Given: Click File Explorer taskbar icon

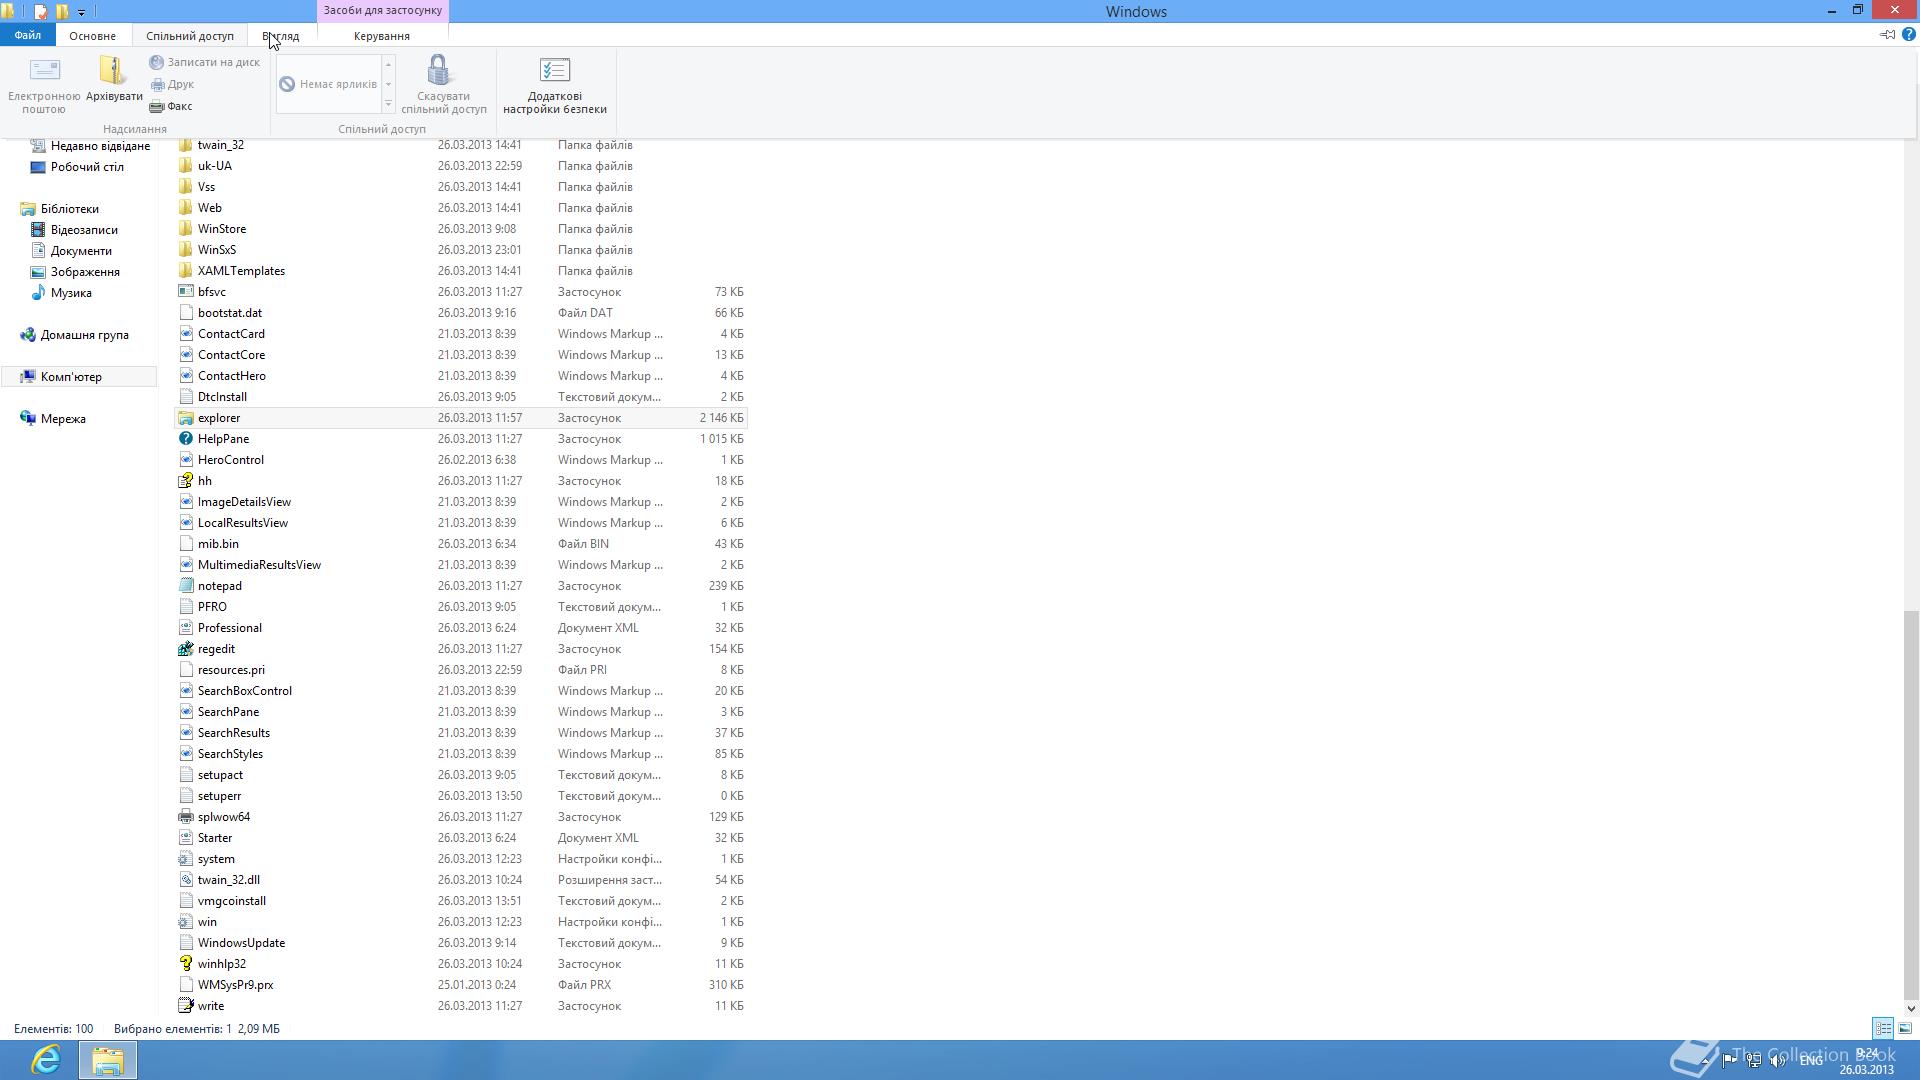Looking at the screenshot, I should coord(108,1059).
